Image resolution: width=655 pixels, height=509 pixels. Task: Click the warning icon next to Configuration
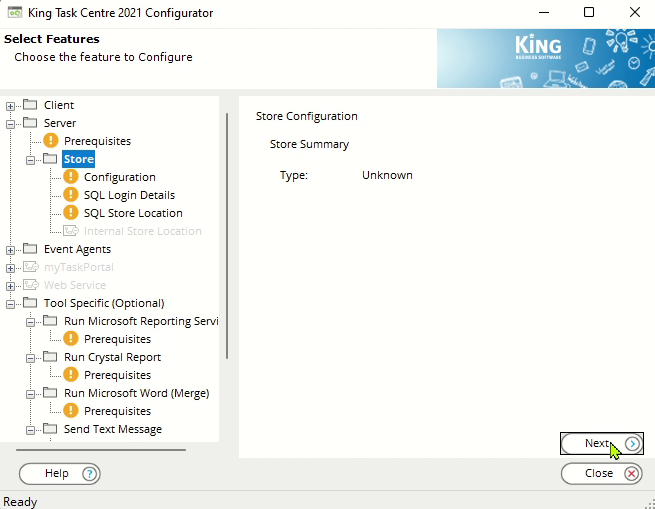click(x=71, y=177)
